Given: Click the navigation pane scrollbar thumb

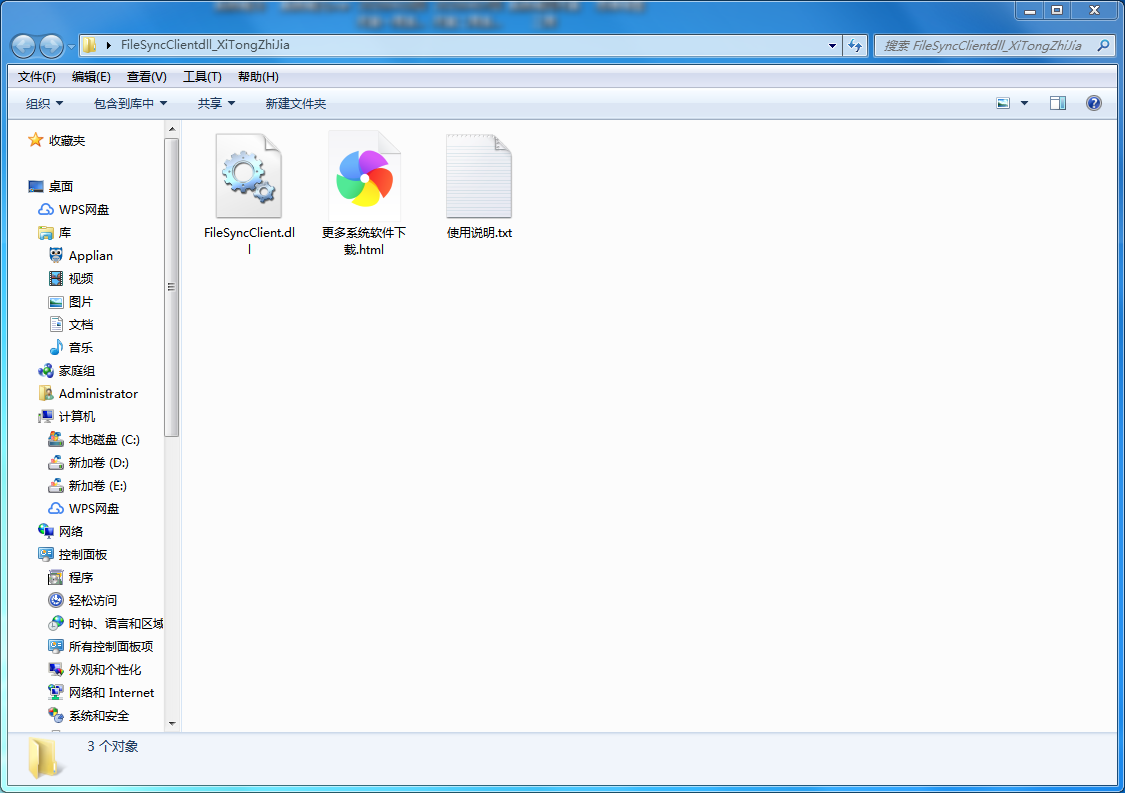Looking at the screenshot, I should point(171,287).
